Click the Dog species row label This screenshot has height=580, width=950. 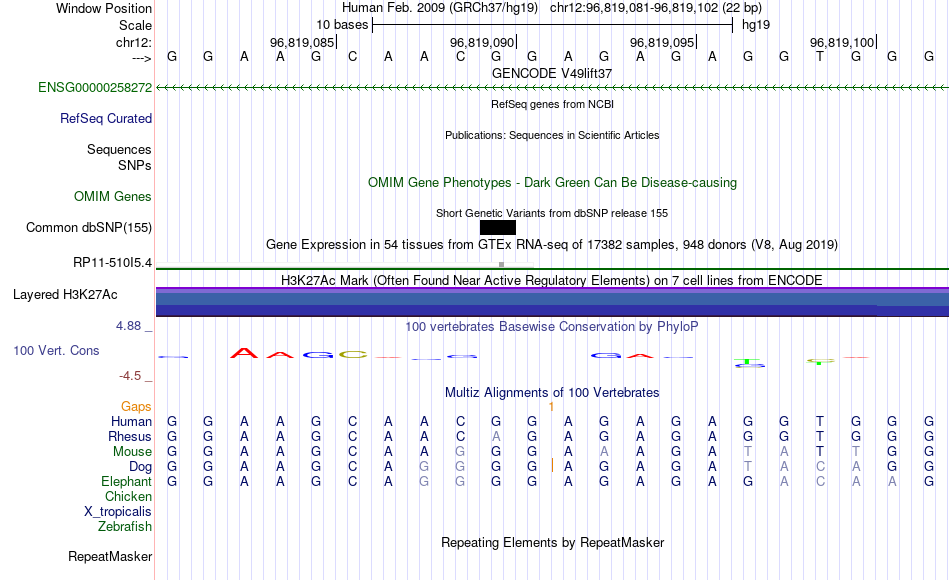click(x=141, y=467)
